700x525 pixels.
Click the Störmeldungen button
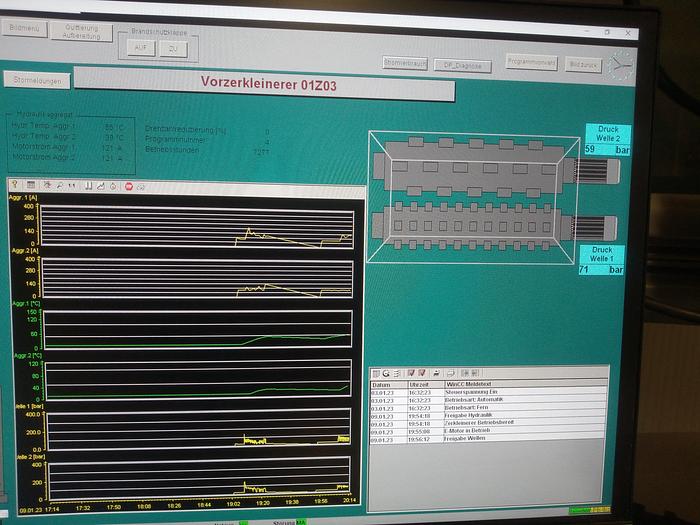click(36, 79)
